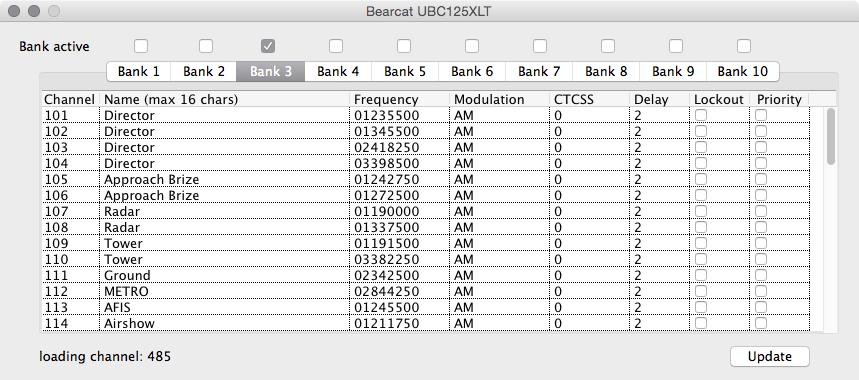Toggle Lockout for channel 105

[x=701, y=179]
